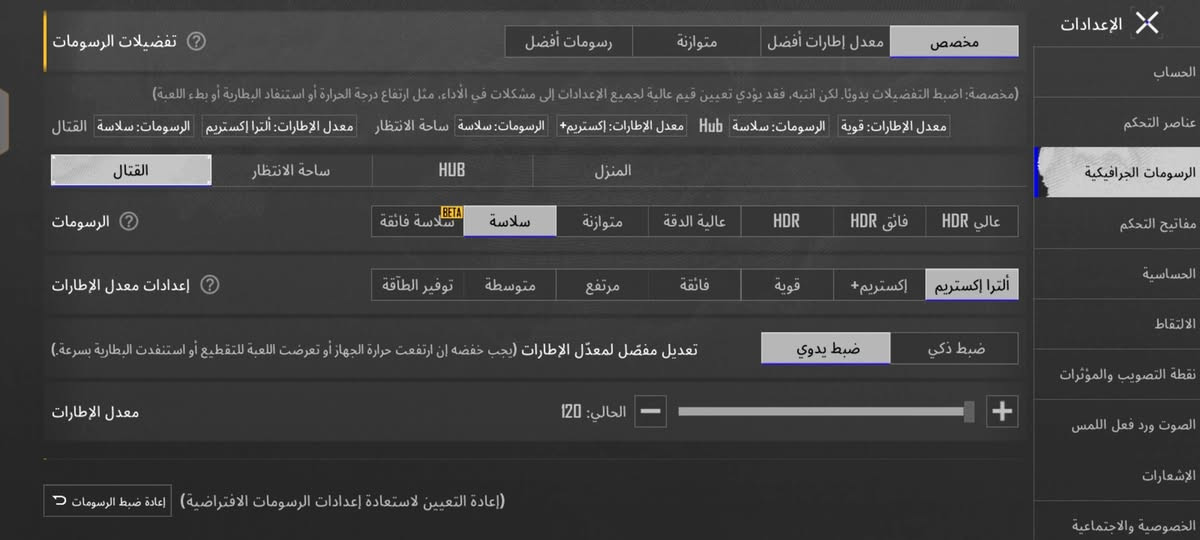This screenshot has height=540, width=1200.
Task: Switch to the المنزل scene tab
Action: (613, 170)
